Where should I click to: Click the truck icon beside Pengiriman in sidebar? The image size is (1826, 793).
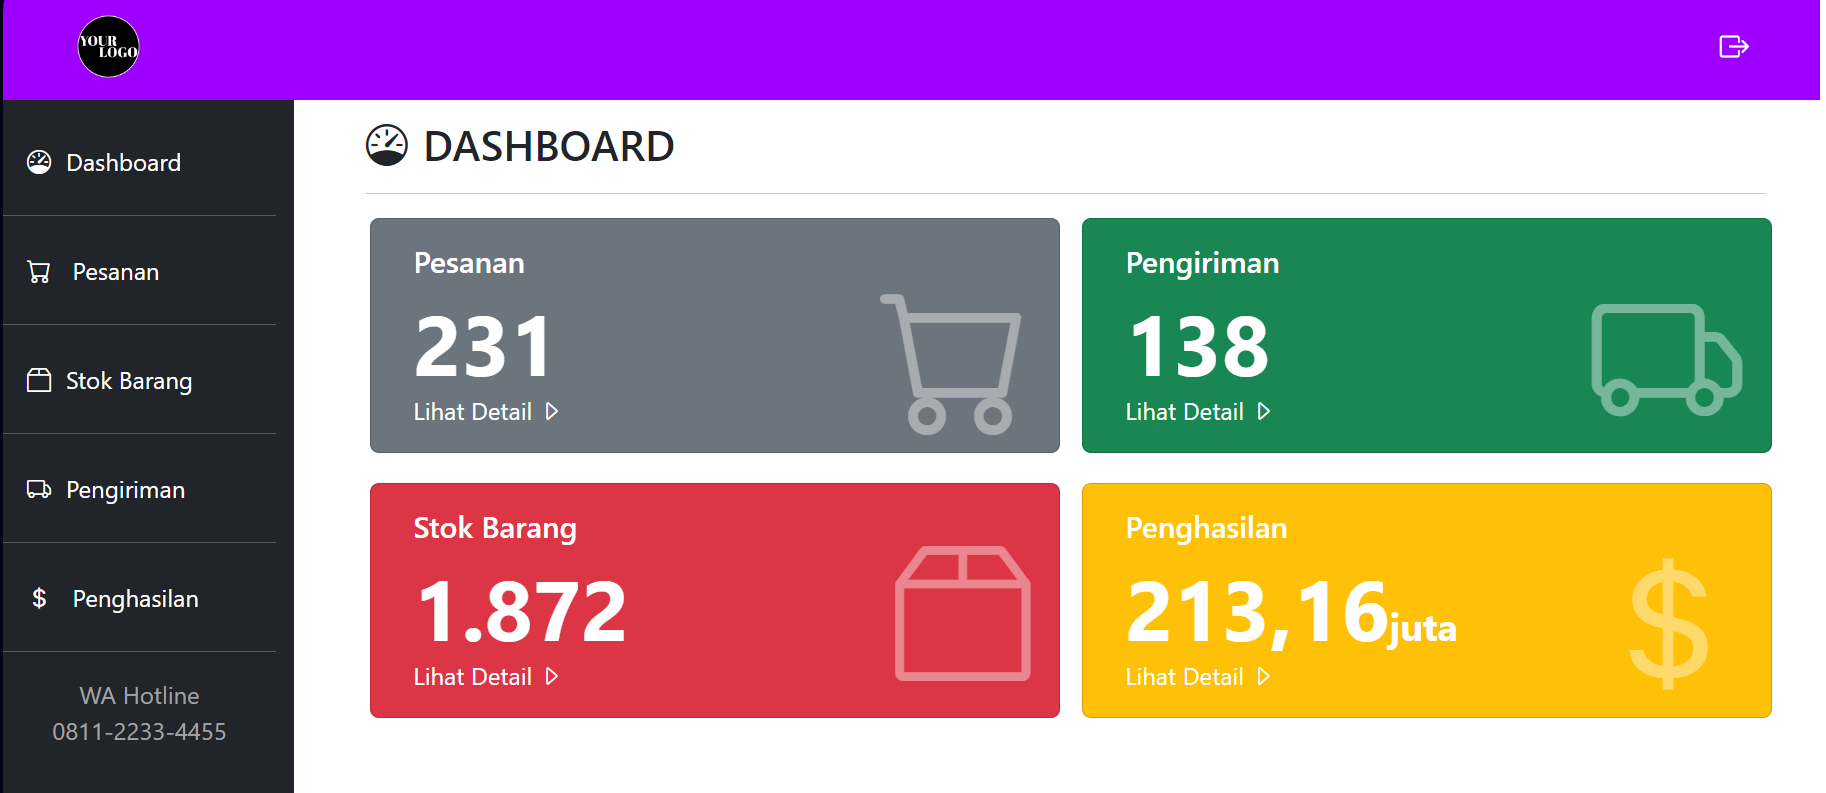39,489
